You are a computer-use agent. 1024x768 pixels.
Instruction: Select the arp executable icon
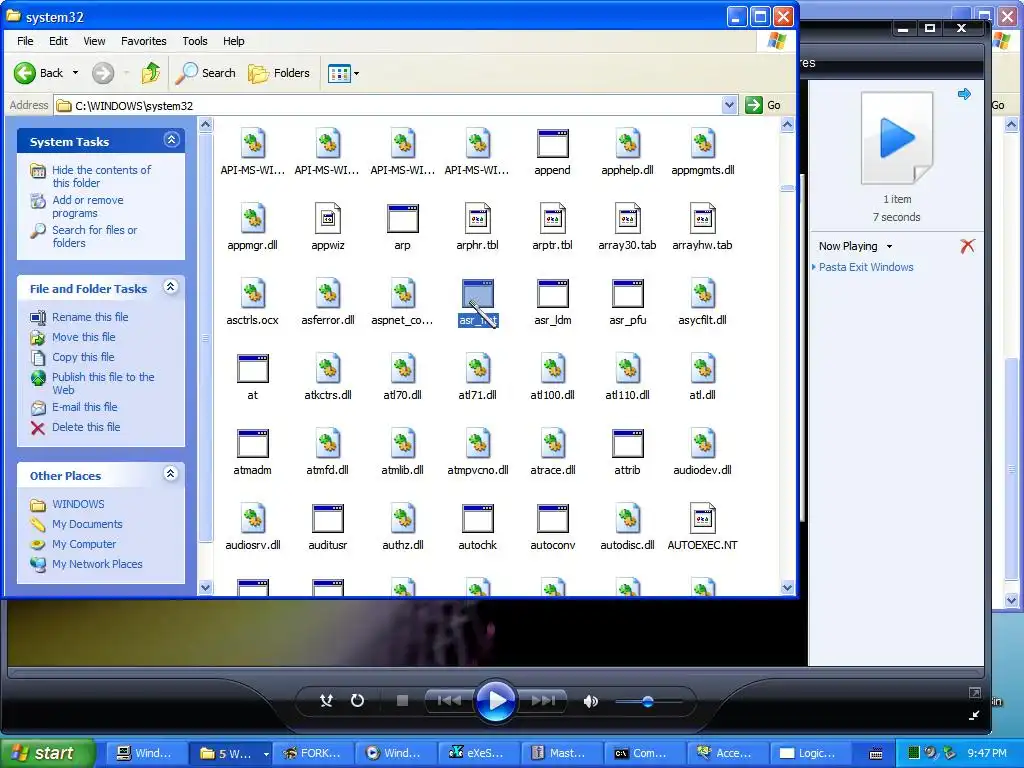[402, 219]
